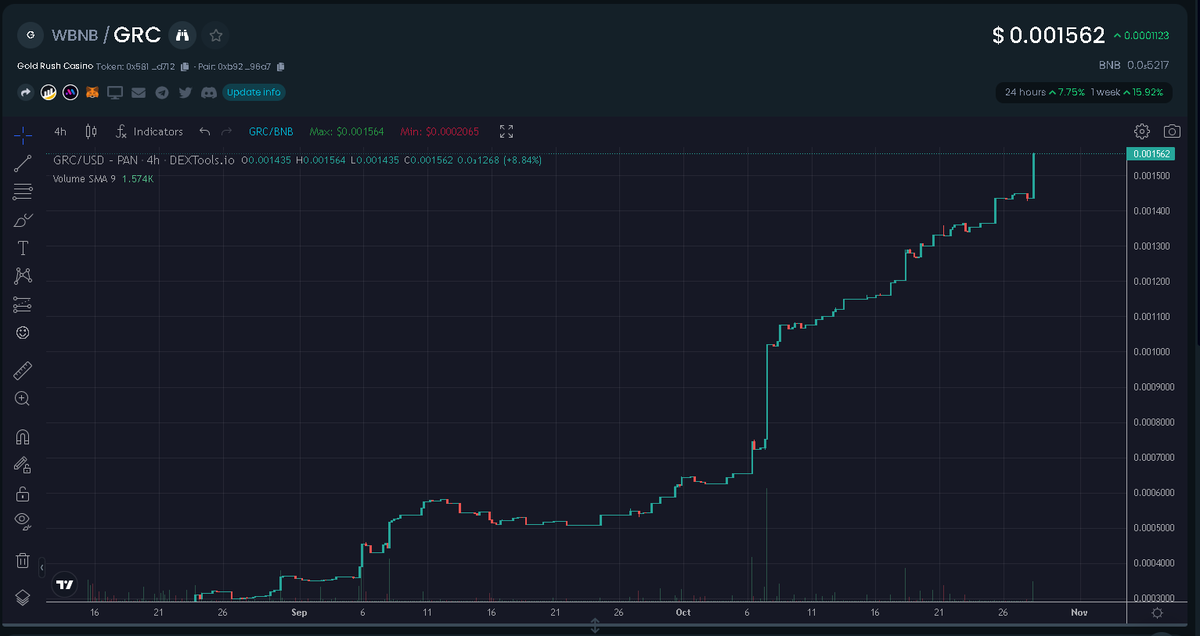Click the GRC token logo
The image size is (1200, 636).
click(x=31, y=35)
